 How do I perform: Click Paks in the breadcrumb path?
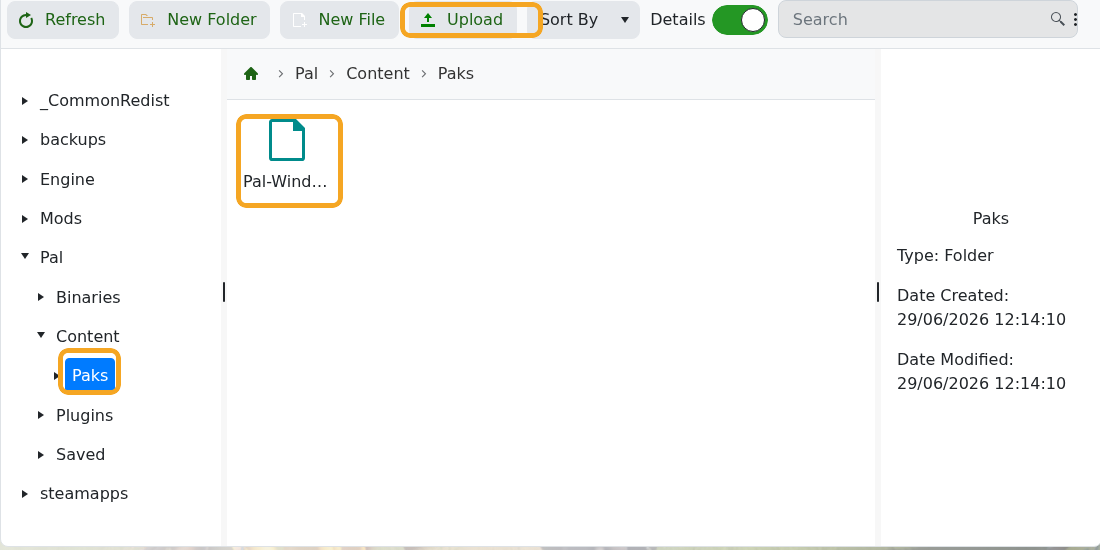click(x=456, y=74)
